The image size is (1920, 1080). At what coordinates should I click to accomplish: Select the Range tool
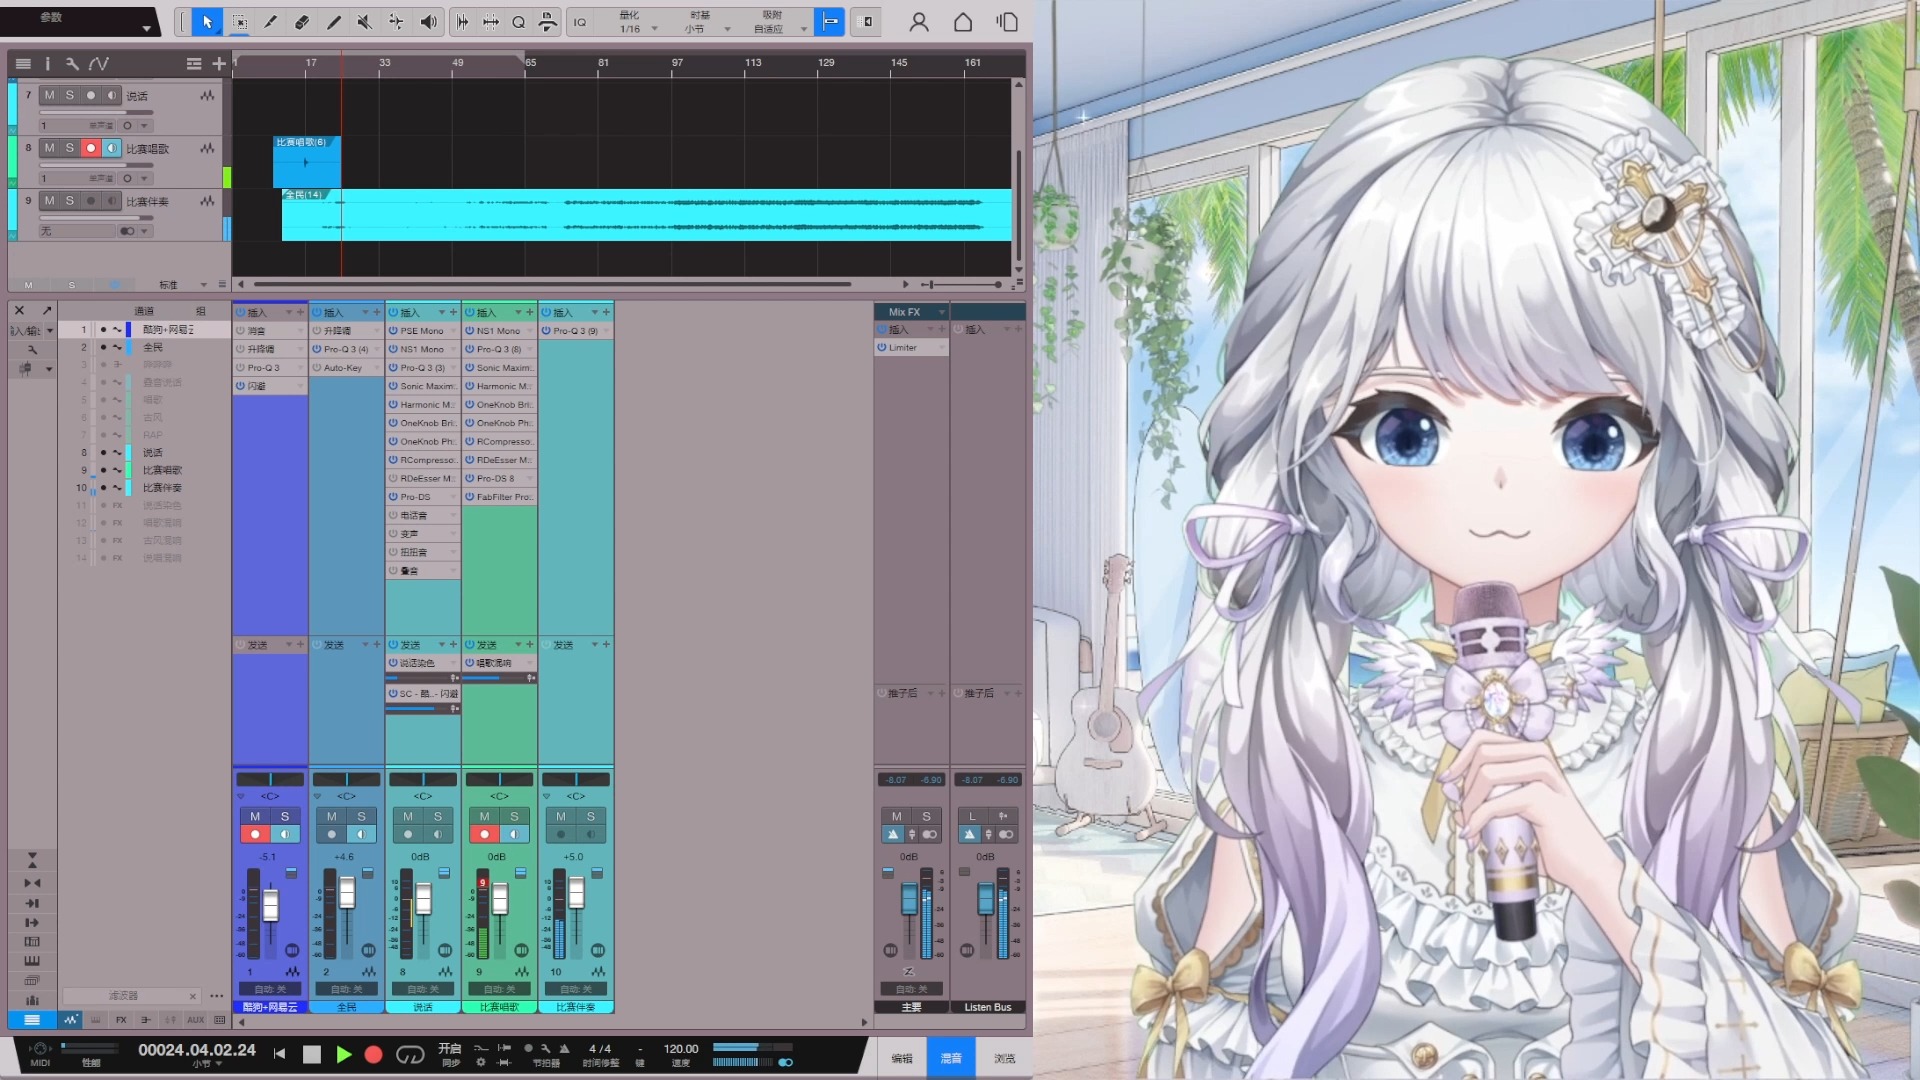240,22
